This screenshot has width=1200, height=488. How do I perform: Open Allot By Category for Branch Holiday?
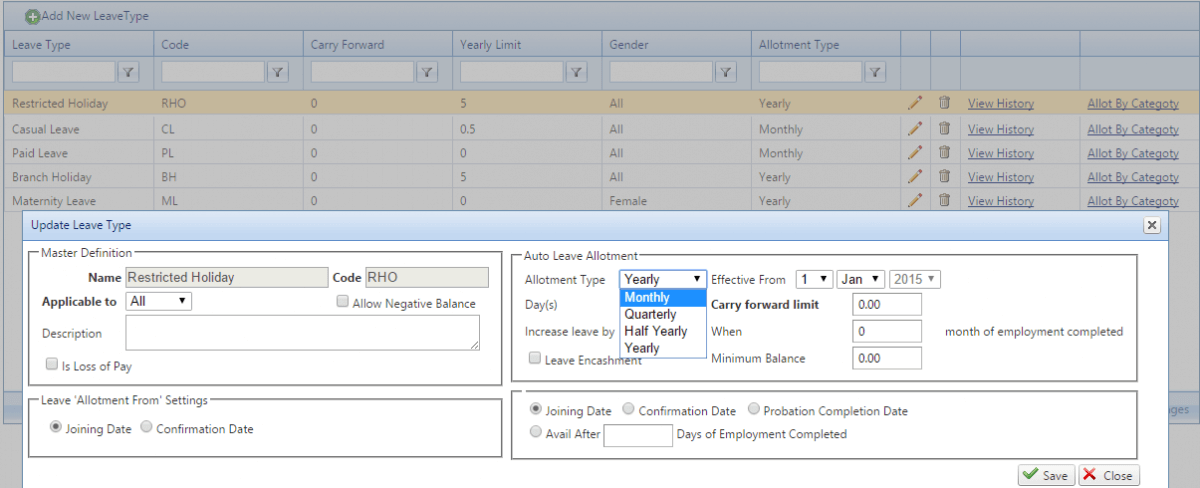[x=1133, y=177]
